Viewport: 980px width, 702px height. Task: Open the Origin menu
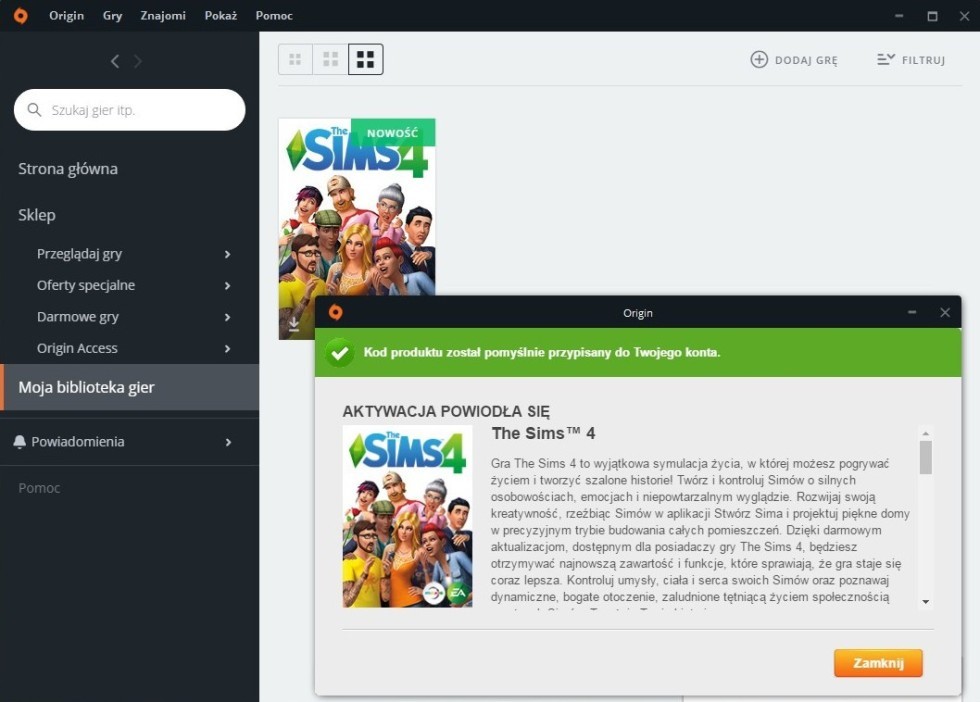(x=66, y=16)
